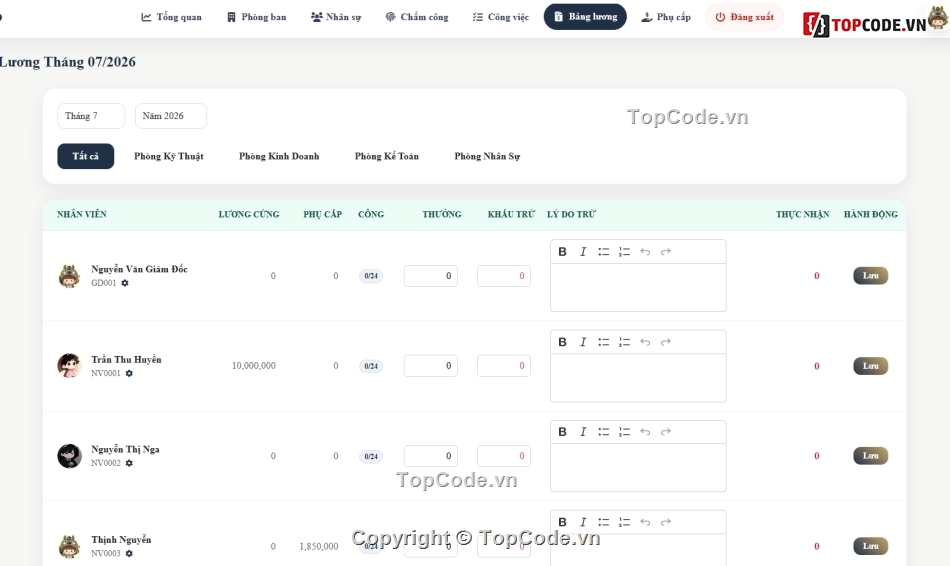Viewport: 950px width, 566px height.
Task: Click Trần Thu Huyền's avatar
Action: [69, 366]
